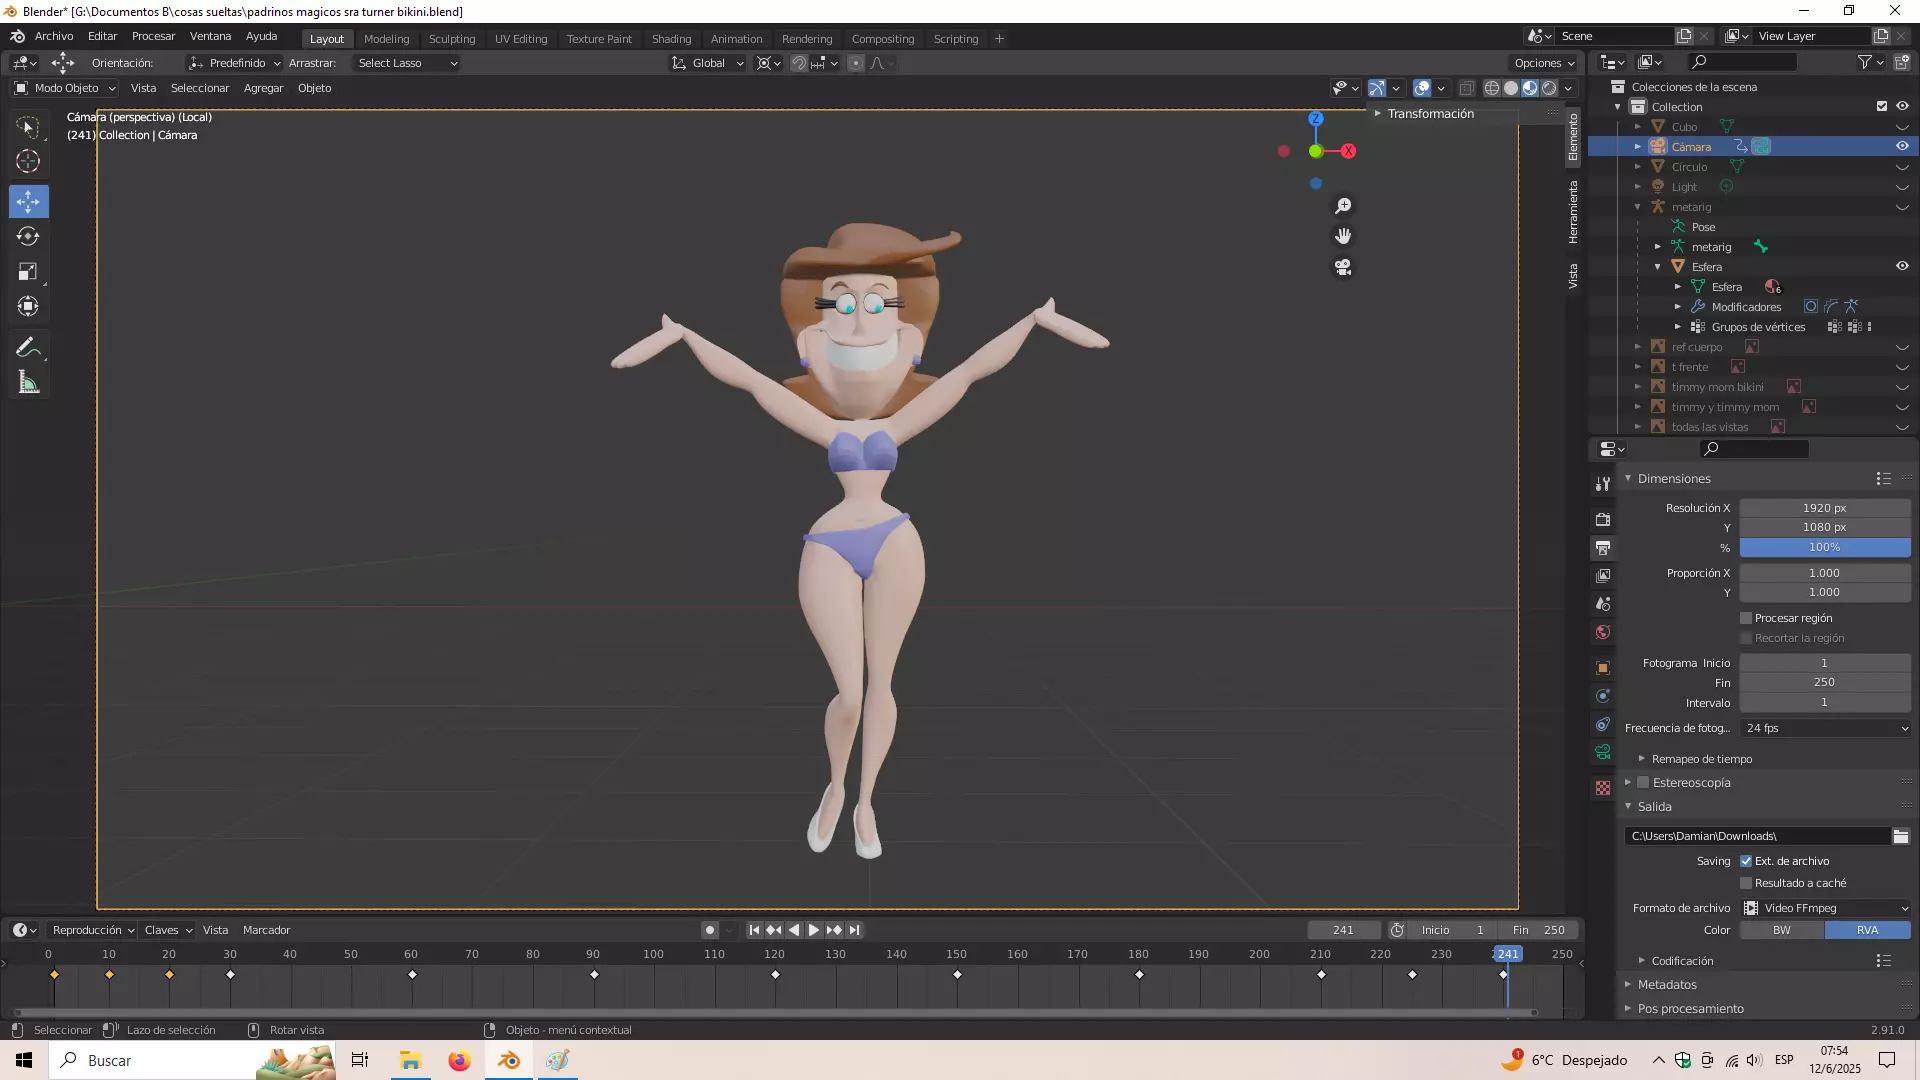
Task: Enable the Estereoscopía checkbox
Action: pos(1643,783)
